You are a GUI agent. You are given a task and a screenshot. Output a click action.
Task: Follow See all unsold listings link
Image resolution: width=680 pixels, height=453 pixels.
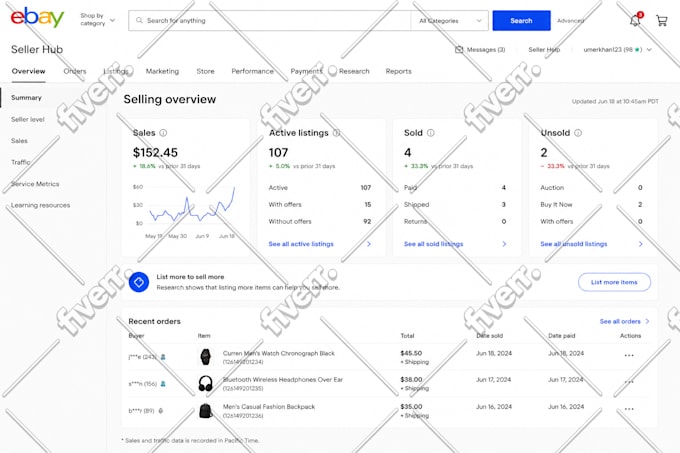pyautogui.click(x=573, y=244)
